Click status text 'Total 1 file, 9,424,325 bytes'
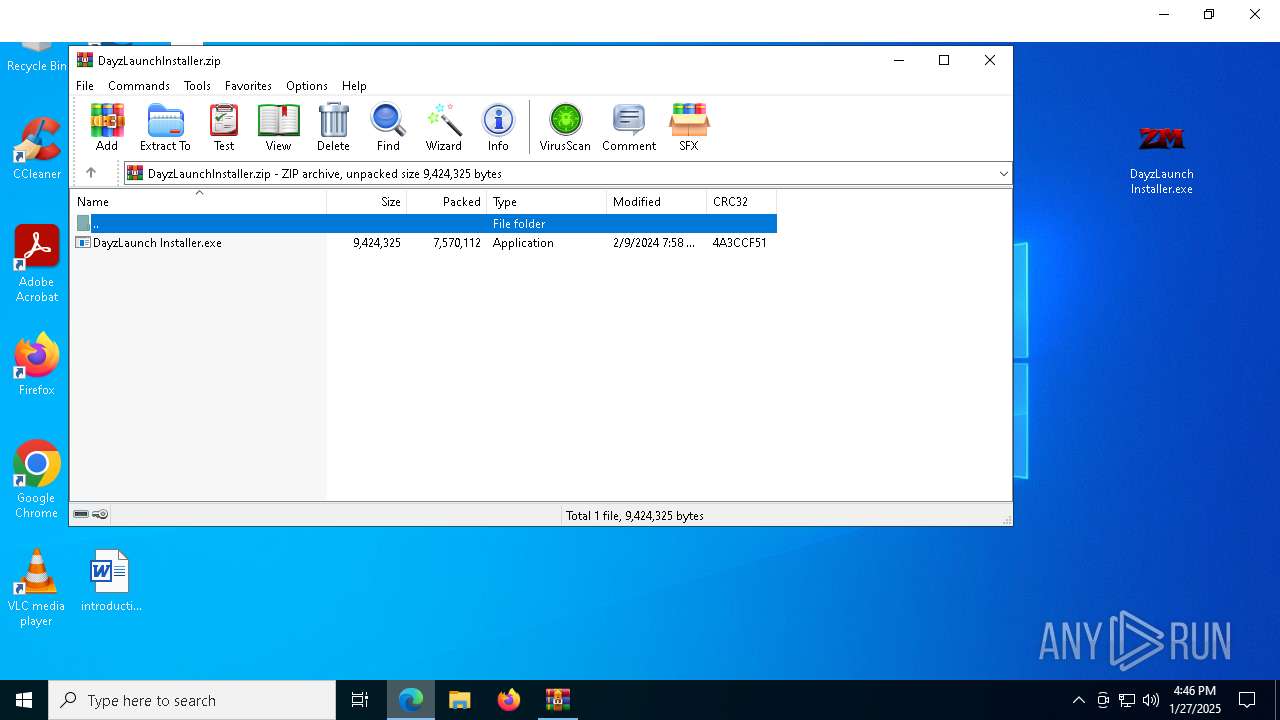 (x=635, y=516)
